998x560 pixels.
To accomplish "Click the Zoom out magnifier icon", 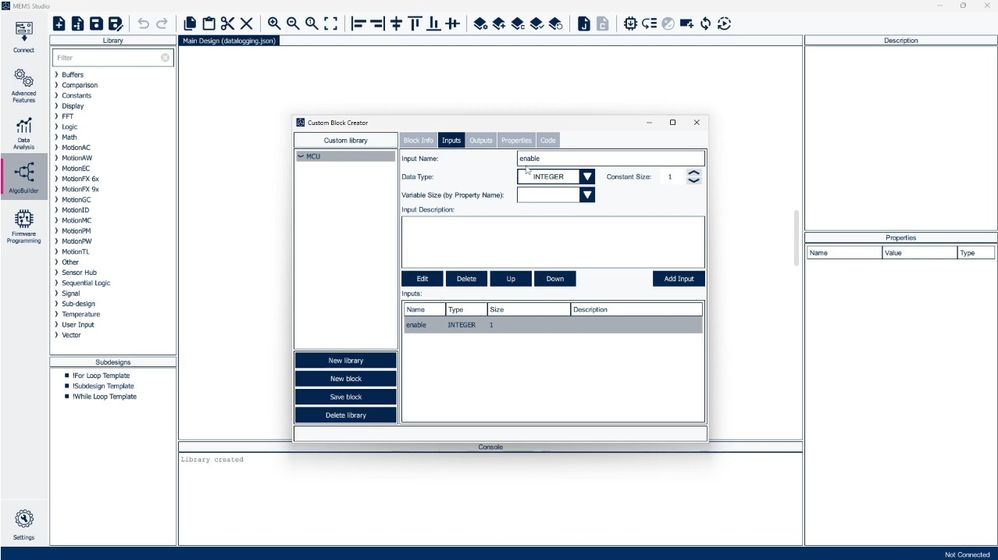I will pyautogui.click(x=293, y=24).
